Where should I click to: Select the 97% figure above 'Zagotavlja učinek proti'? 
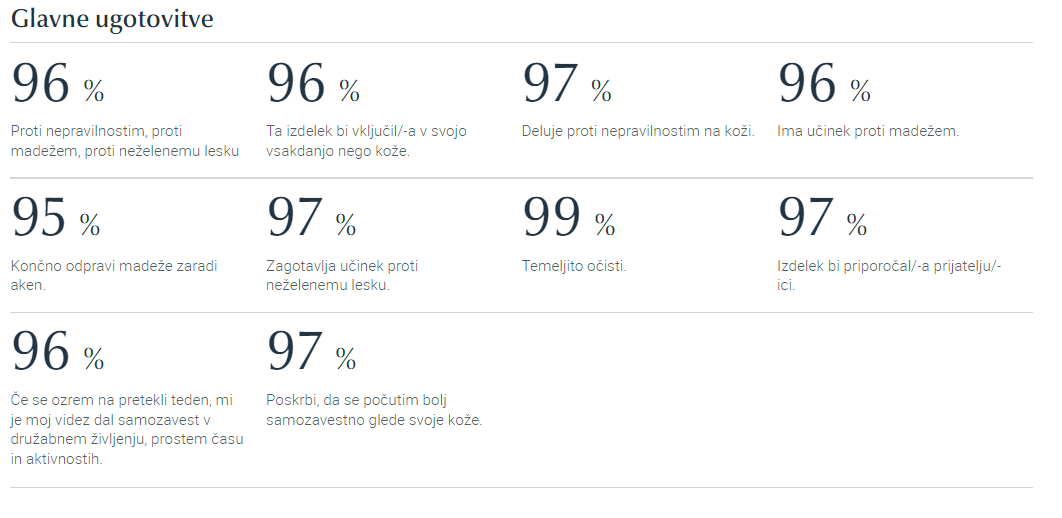[x=312, y=218]
